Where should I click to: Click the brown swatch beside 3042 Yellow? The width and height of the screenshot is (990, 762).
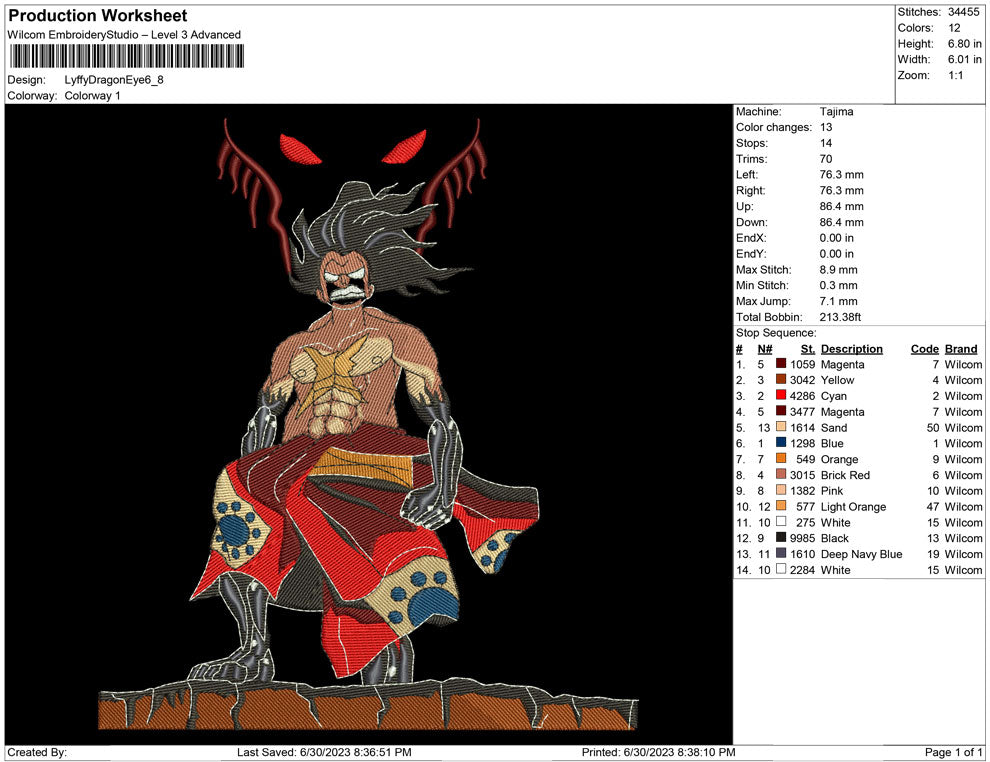(x=781, y=379)
